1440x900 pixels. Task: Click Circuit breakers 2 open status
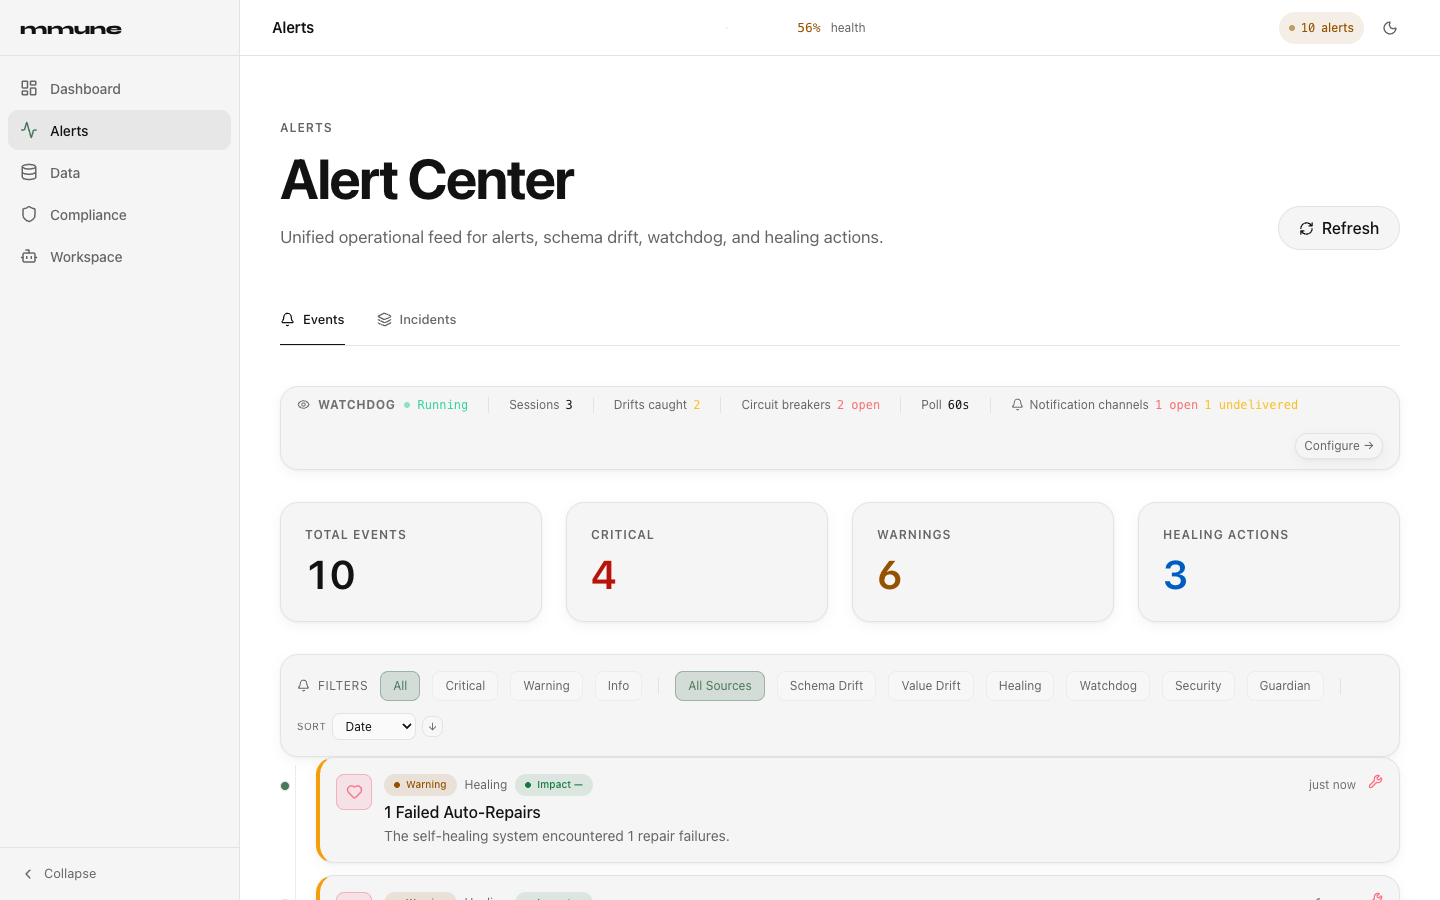(x=811, y=405)
